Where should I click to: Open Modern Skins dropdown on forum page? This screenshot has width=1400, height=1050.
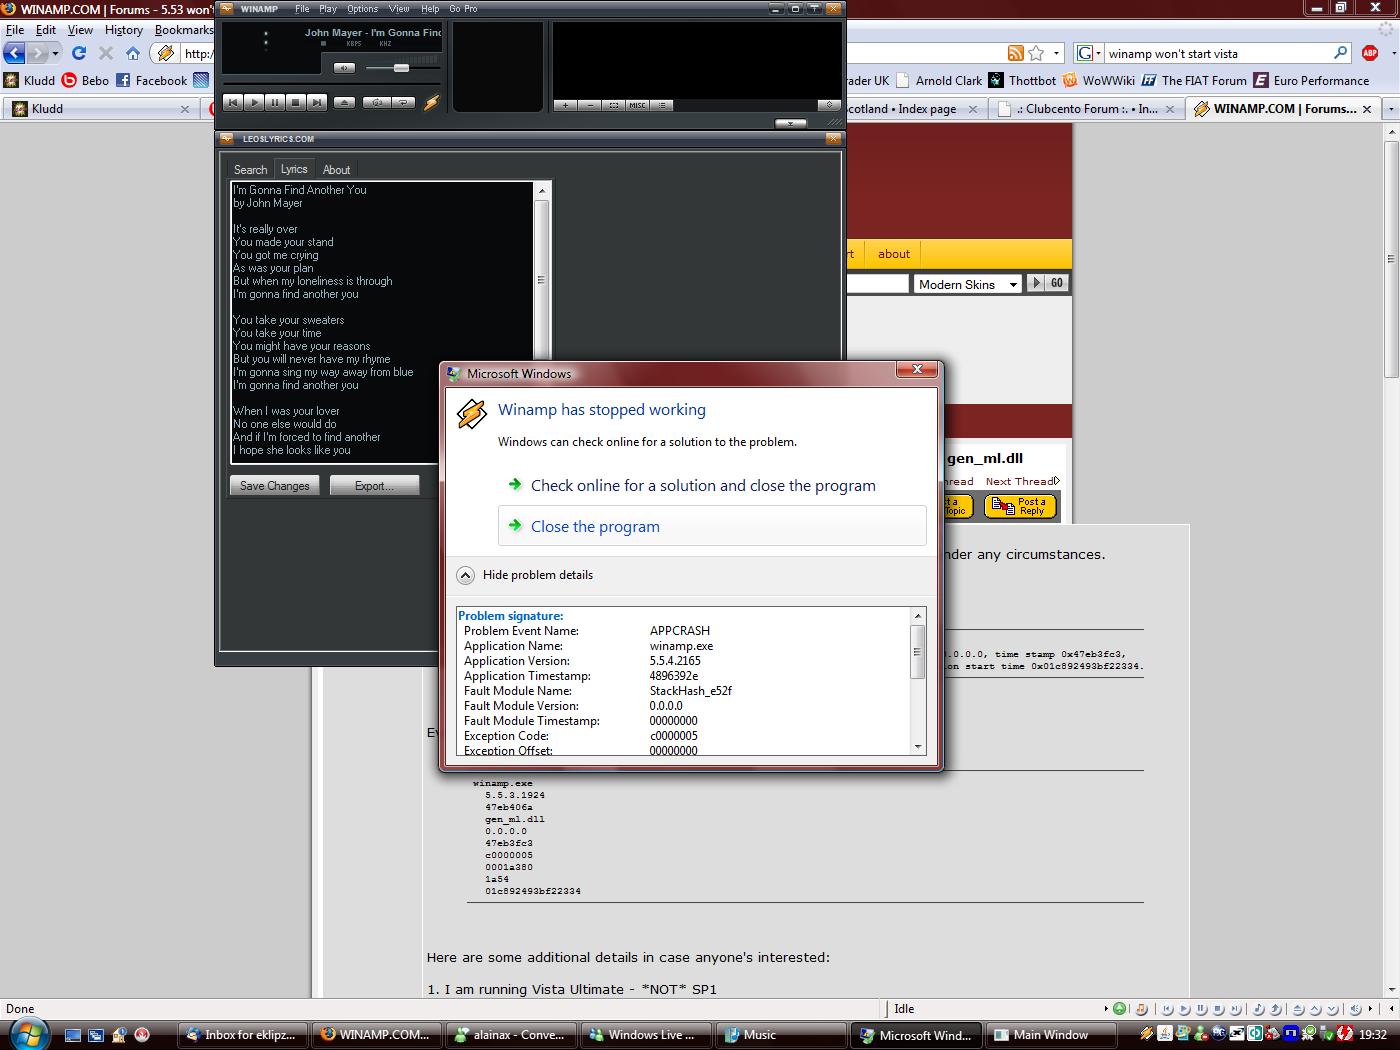tap(967, 284)
